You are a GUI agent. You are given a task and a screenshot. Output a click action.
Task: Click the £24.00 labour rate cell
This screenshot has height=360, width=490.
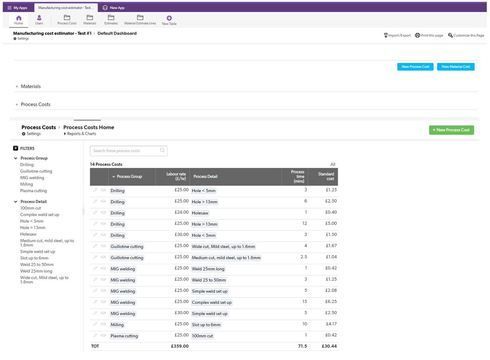coord(182,212)
